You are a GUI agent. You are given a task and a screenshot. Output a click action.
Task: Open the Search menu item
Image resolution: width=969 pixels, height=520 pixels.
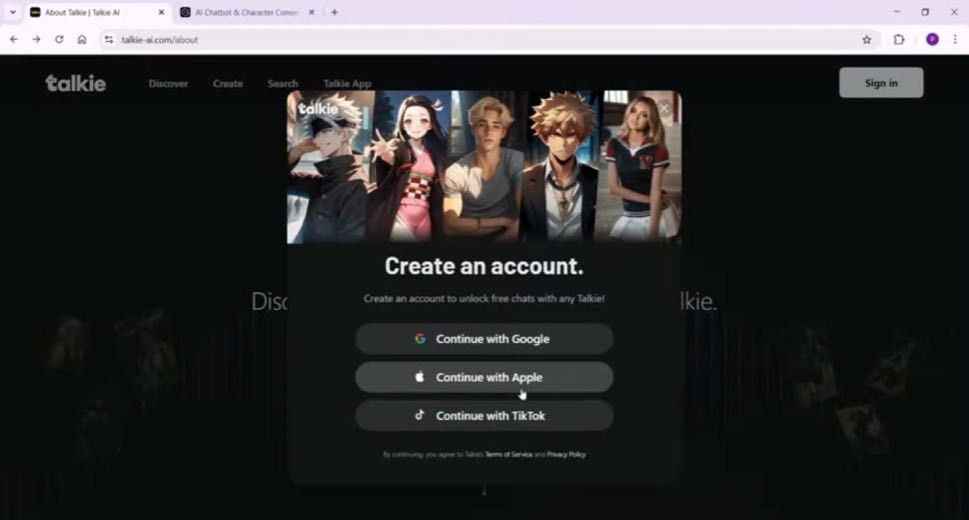click(x=283, y=83)
